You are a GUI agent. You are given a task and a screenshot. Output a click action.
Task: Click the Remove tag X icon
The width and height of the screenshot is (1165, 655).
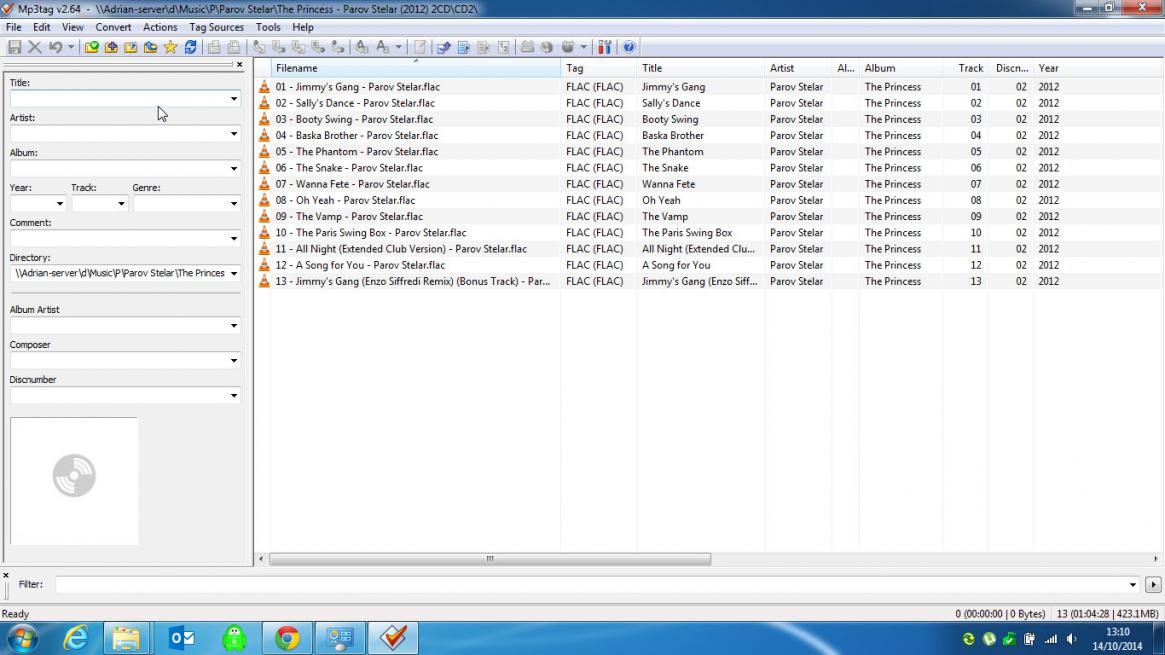pos(35,47)
